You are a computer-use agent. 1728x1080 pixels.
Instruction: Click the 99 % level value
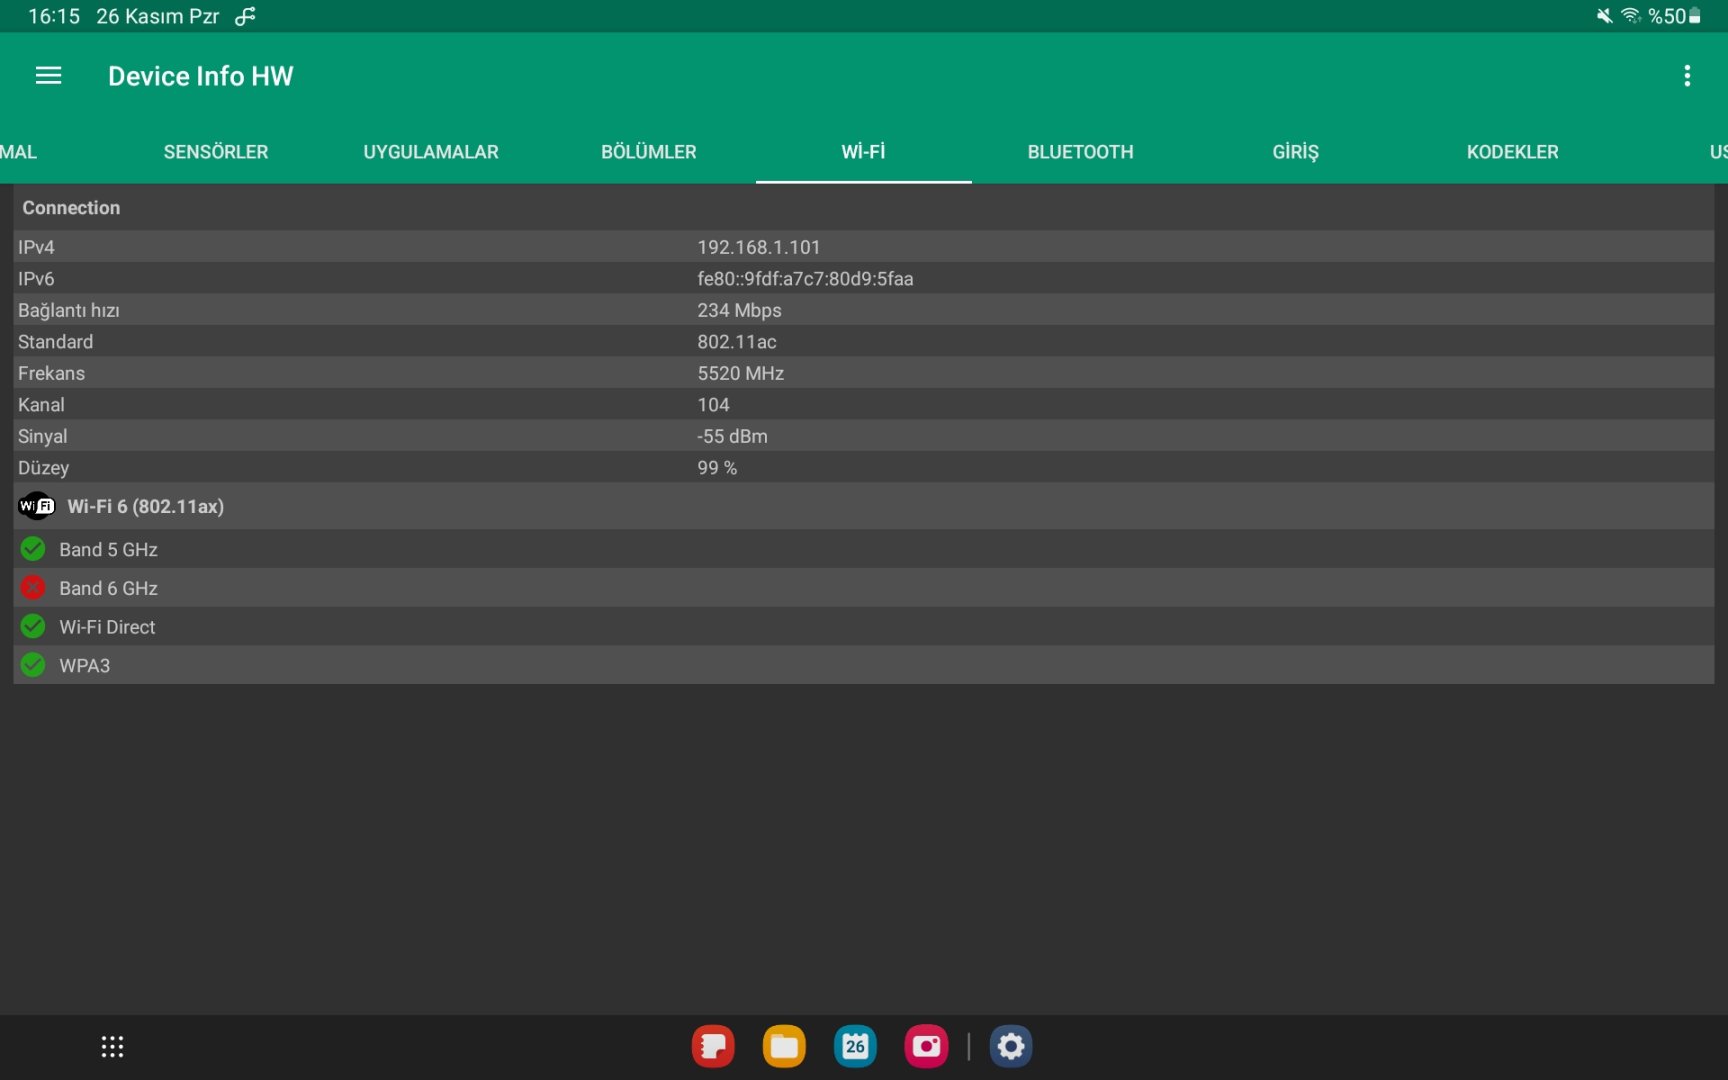717,468
